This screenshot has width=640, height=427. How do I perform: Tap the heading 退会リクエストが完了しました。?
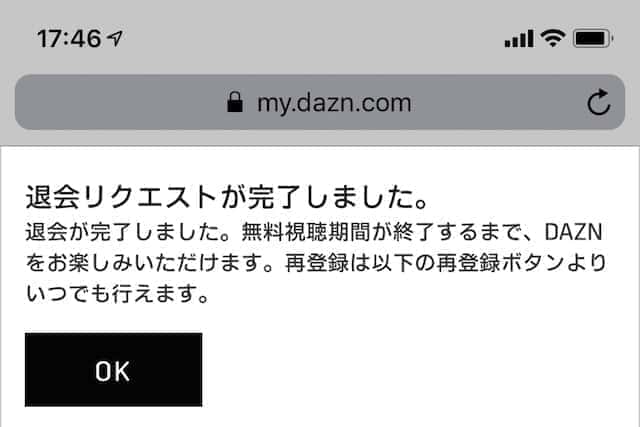point(228,197)
